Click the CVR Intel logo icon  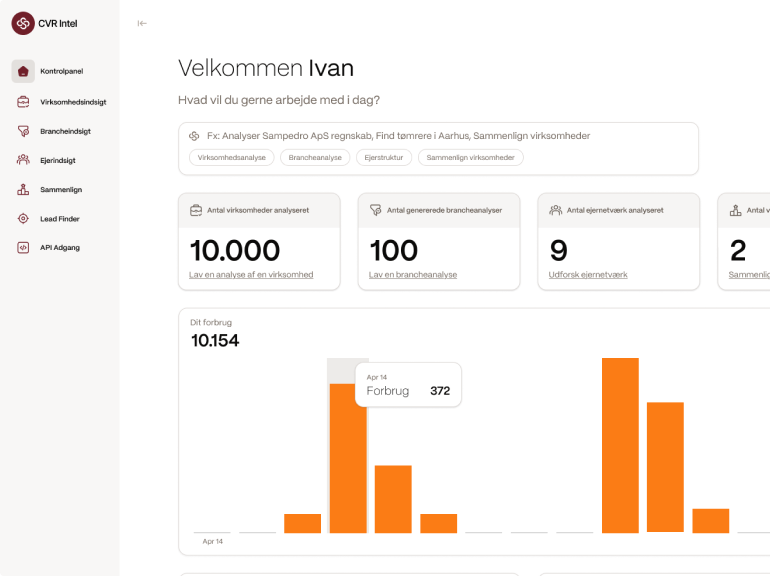click(x=23, y=23)
